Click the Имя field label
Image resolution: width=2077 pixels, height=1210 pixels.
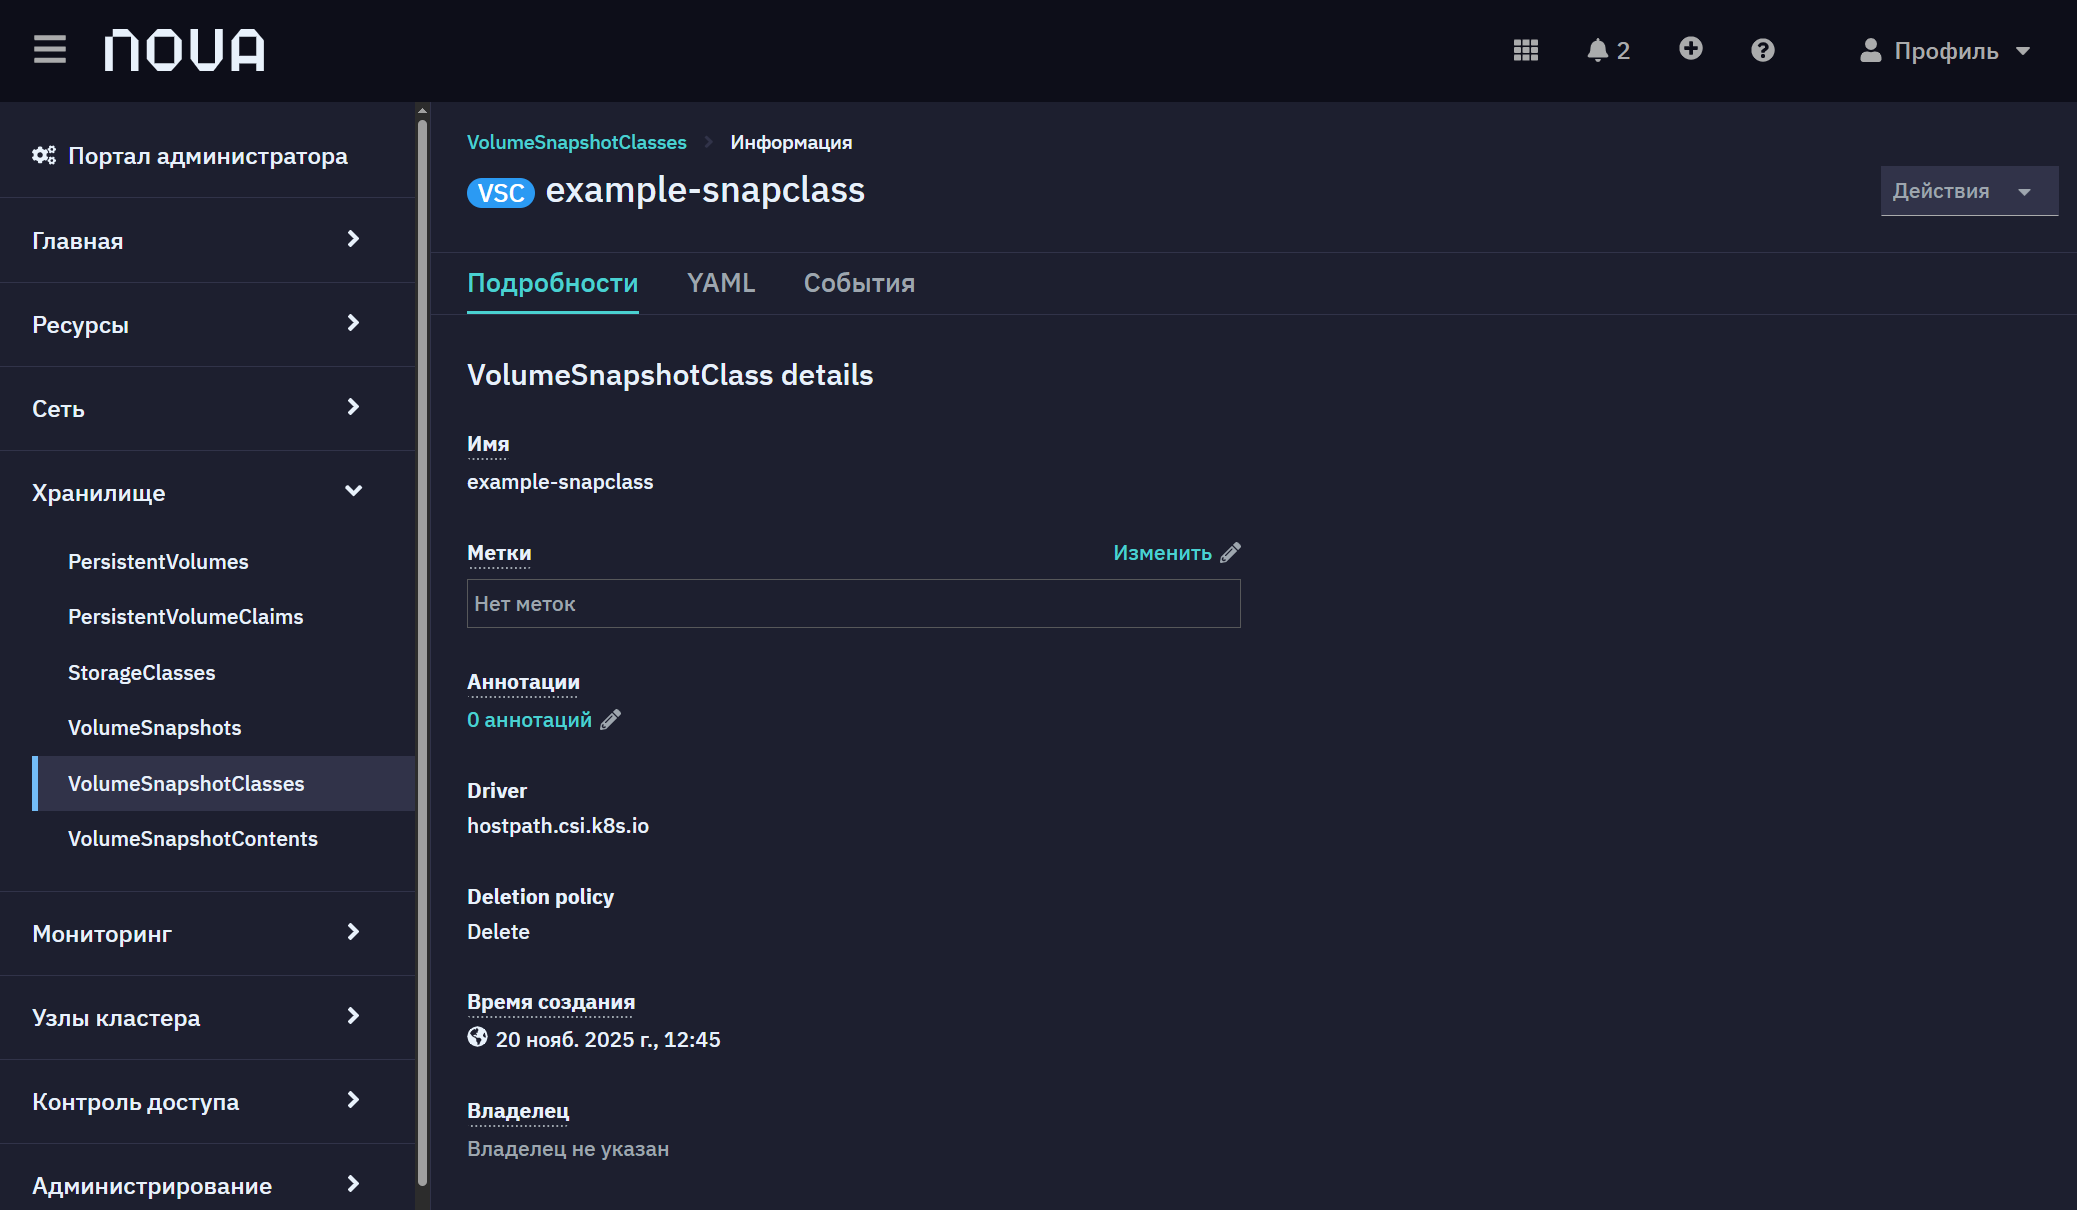pyautogui.click(x=488, y=443)
